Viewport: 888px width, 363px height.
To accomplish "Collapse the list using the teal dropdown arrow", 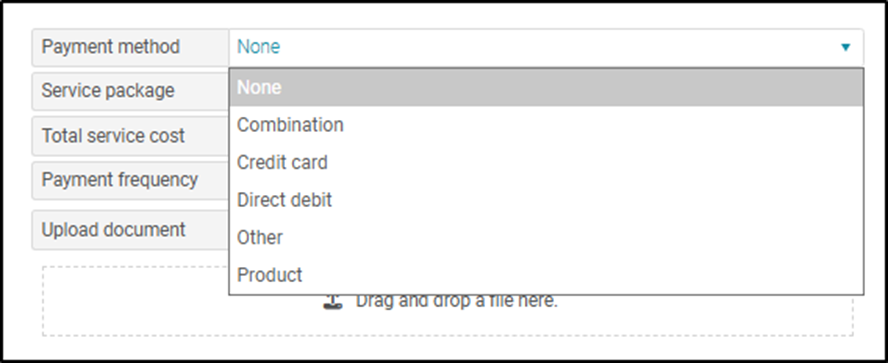I will (x=846, y=47).
